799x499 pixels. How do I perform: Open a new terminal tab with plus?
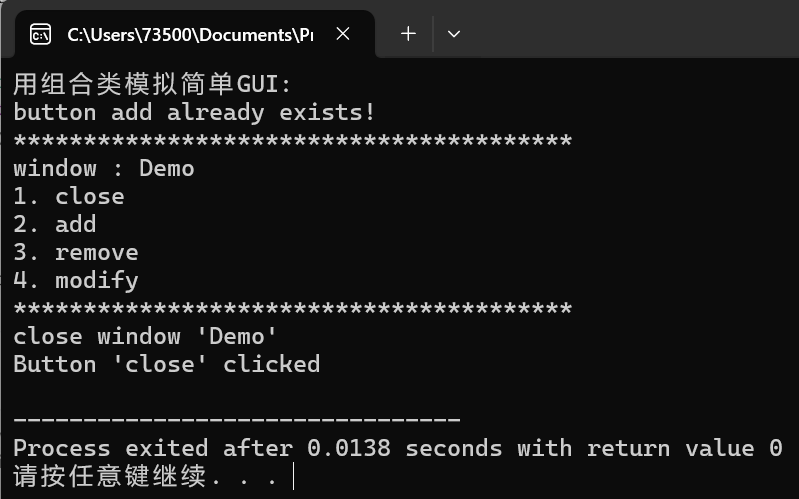[x=408, y=34]
